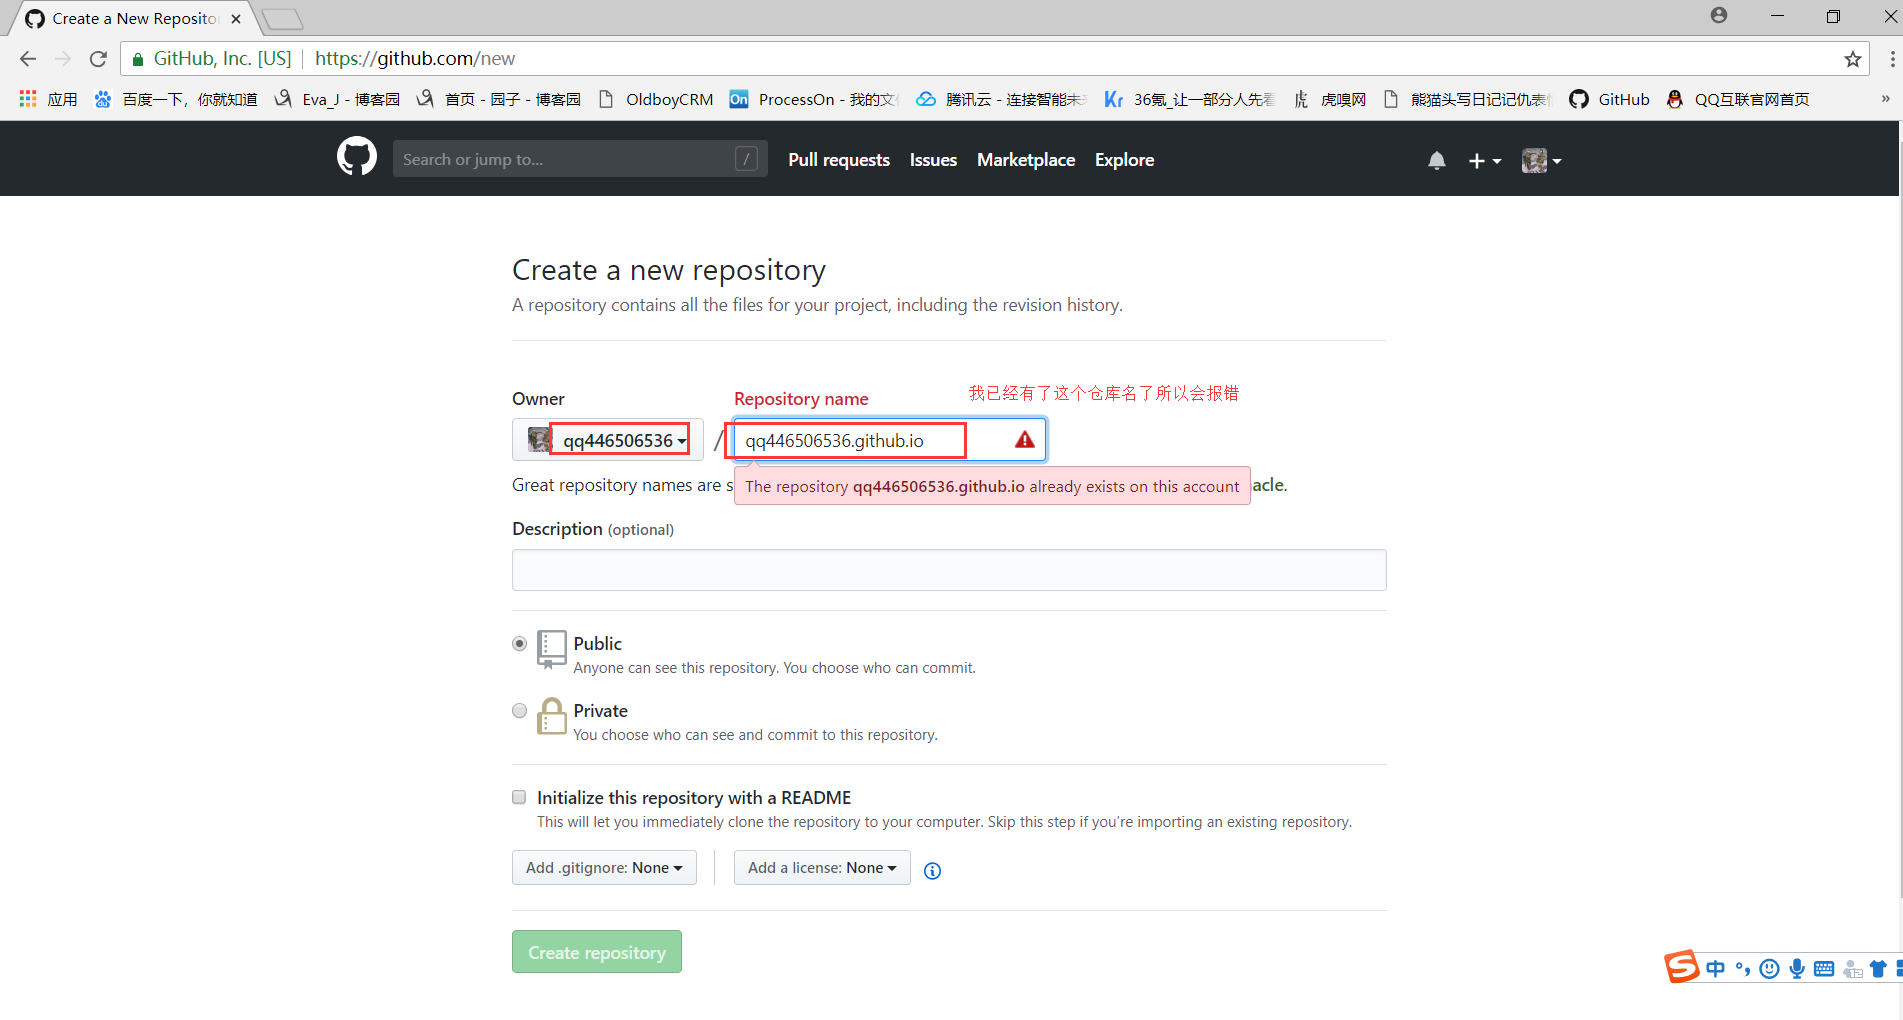Click the license info icon
The width and height of the screenshot is (1903, 1020).
coord(932,870)
